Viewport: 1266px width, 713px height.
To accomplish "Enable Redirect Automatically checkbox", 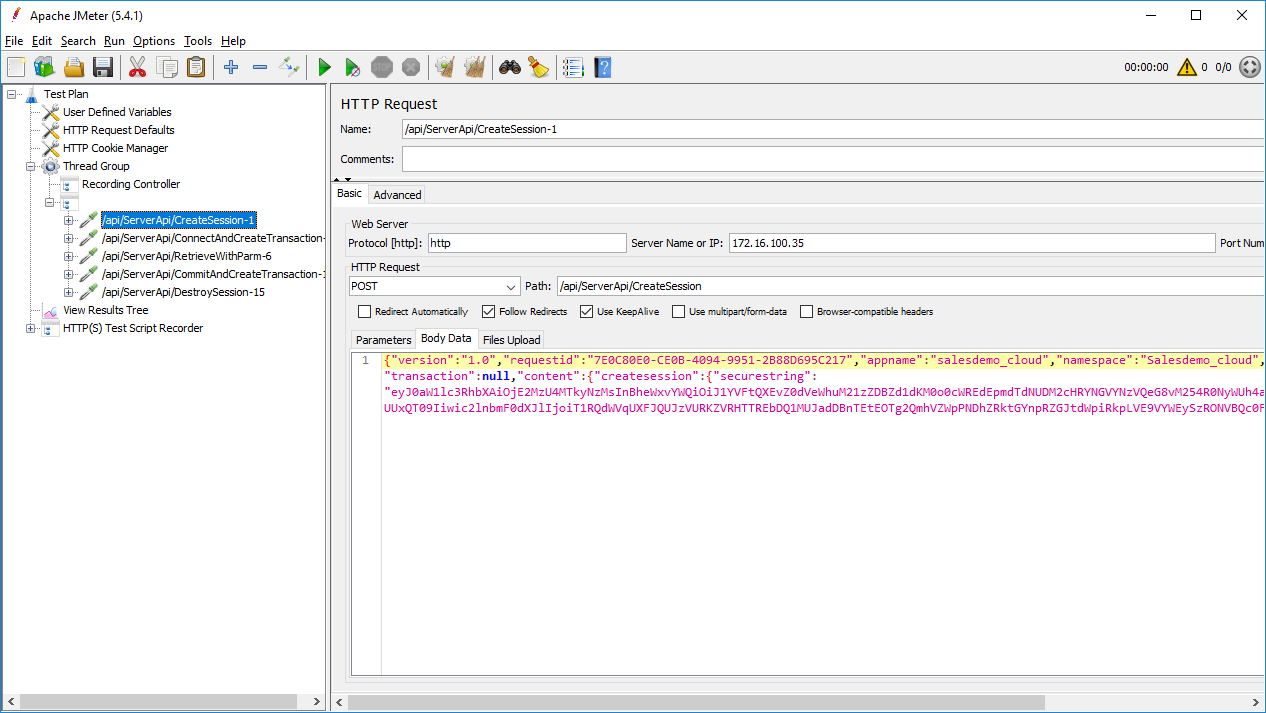I will pyautogui.click(x=365, y=312).
